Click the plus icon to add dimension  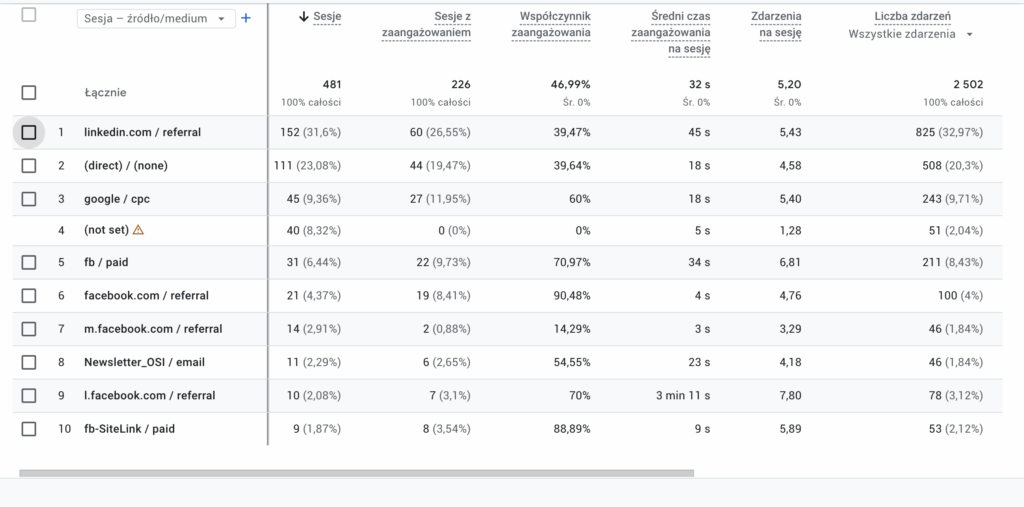pos(246,18)
